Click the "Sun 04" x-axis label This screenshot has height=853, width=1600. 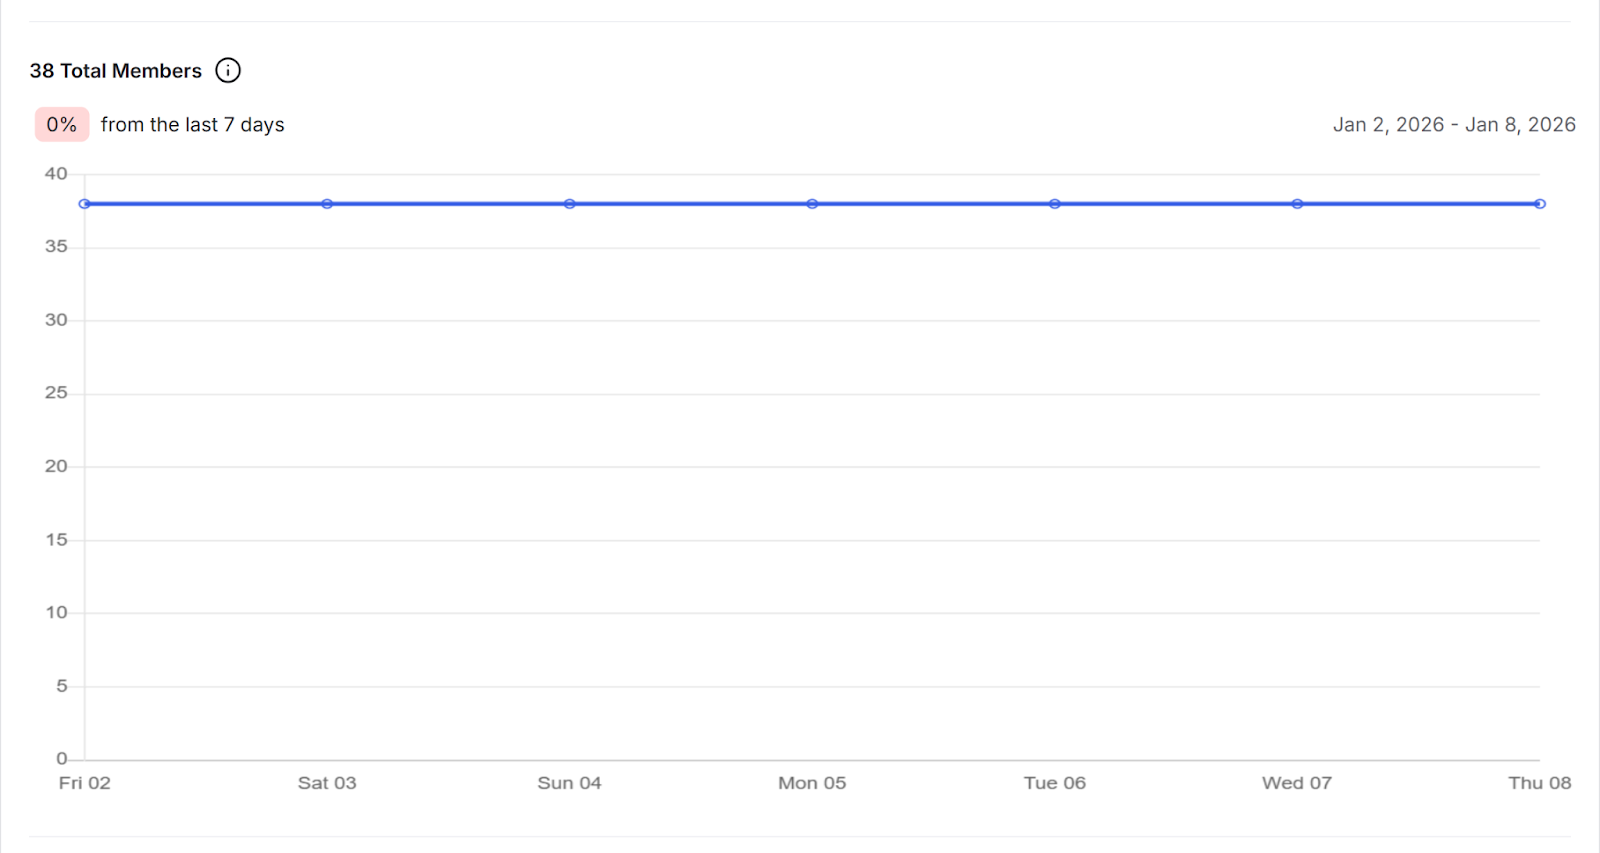[x=570, y=783]
